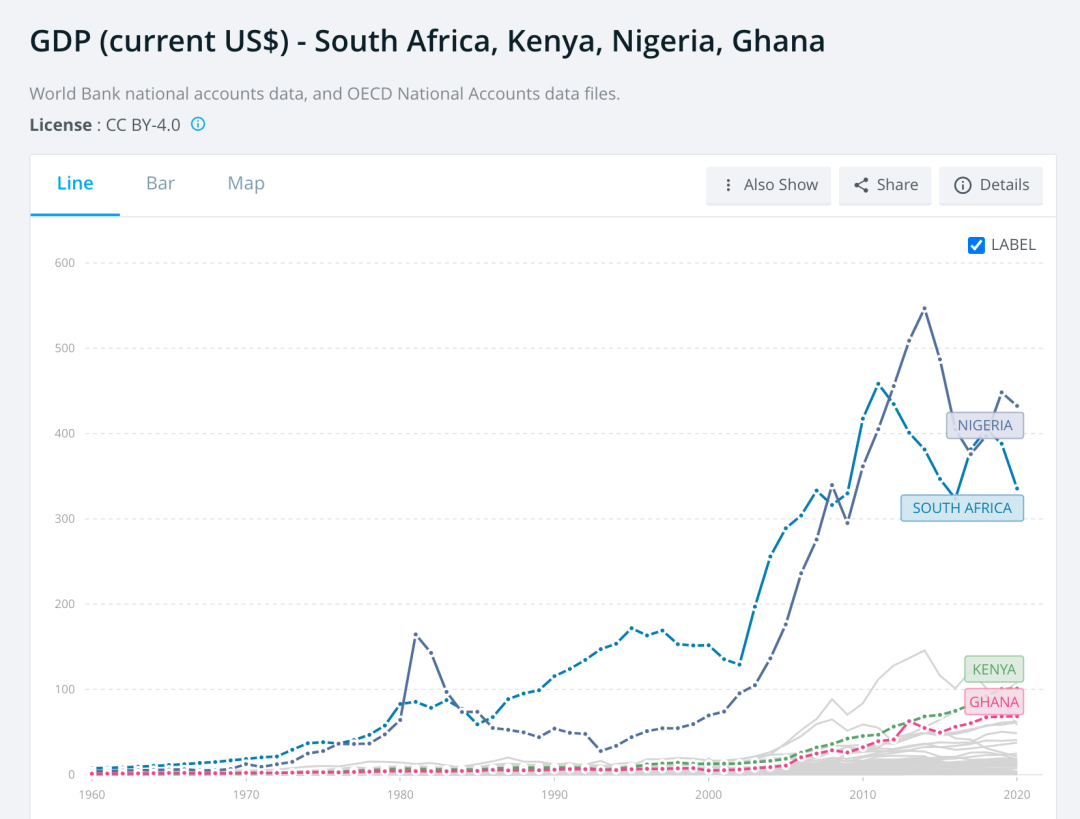Click the Details button label

tap(1004, 185)
